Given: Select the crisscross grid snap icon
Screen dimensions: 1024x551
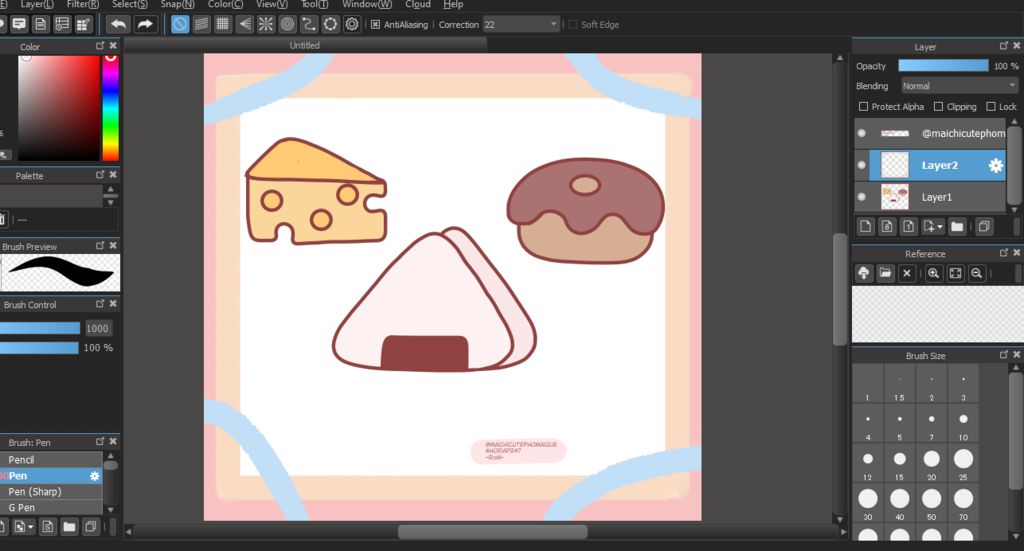Looking at the screenshot, I should 223,24.
